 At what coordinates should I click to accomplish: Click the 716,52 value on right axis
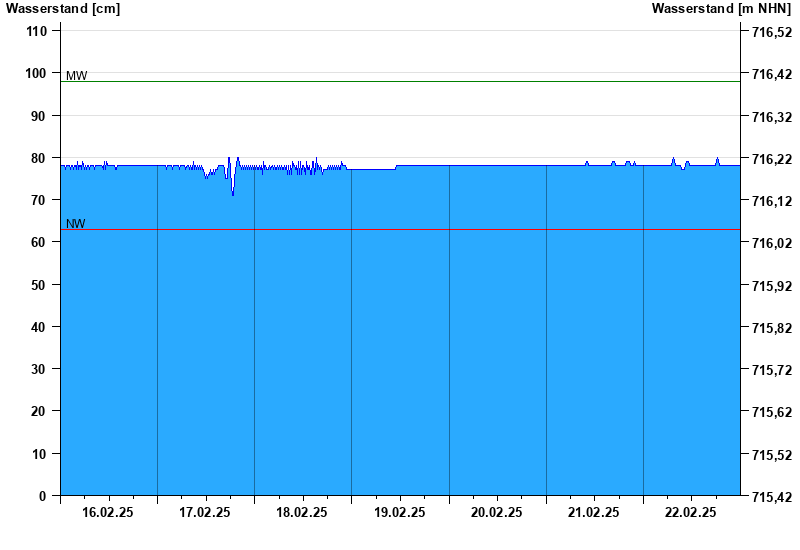click(772, 32)
